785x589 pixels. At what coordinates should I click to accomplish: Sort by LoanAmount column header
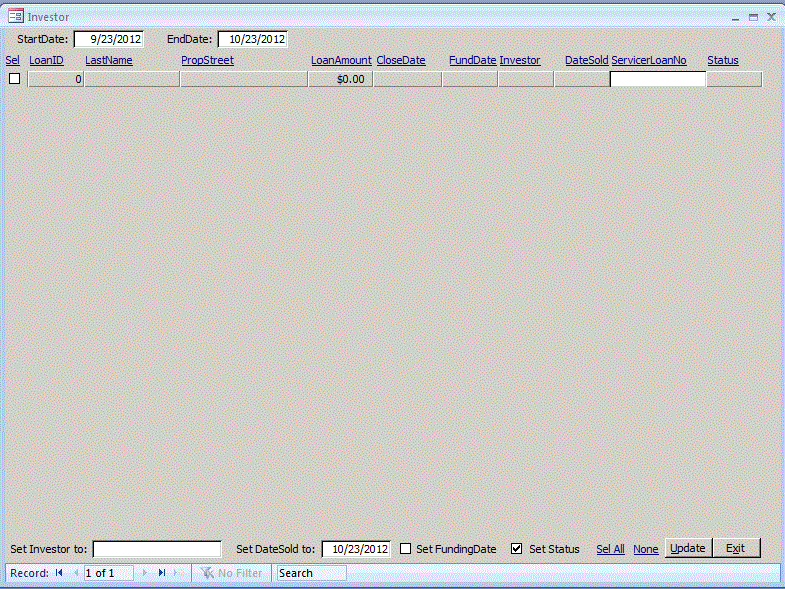(x=341, y=60)
